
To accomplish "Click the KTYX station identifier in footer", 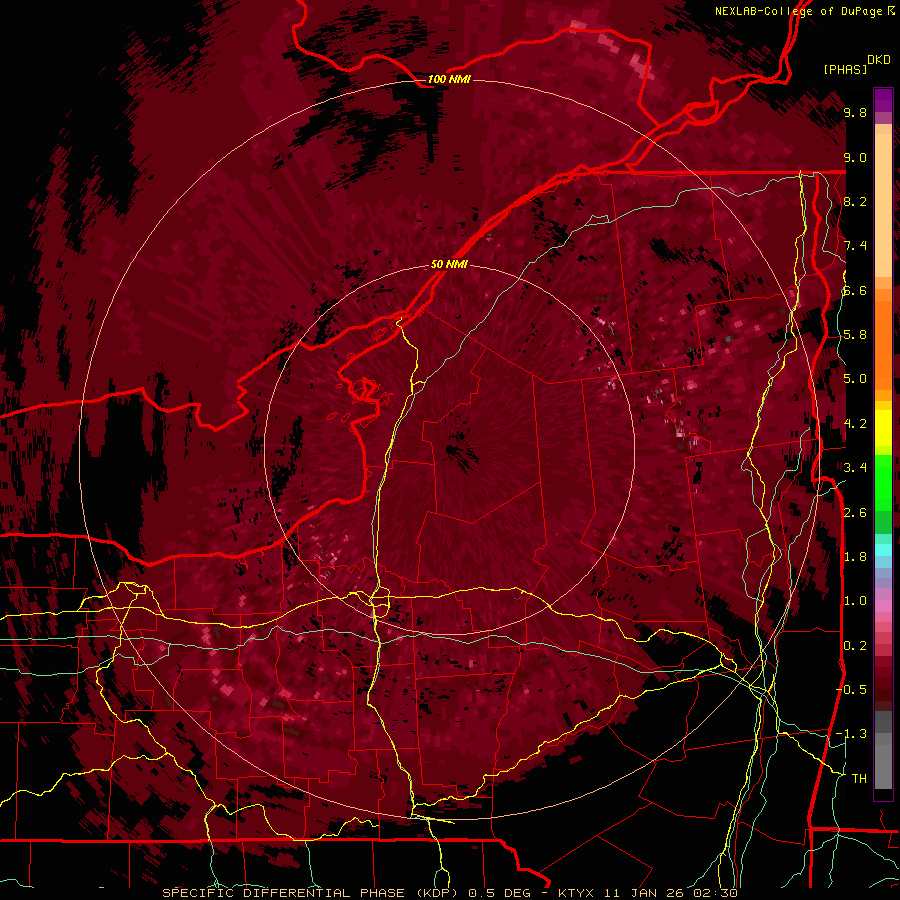I will pyautogui.click(x=577, y=893).
